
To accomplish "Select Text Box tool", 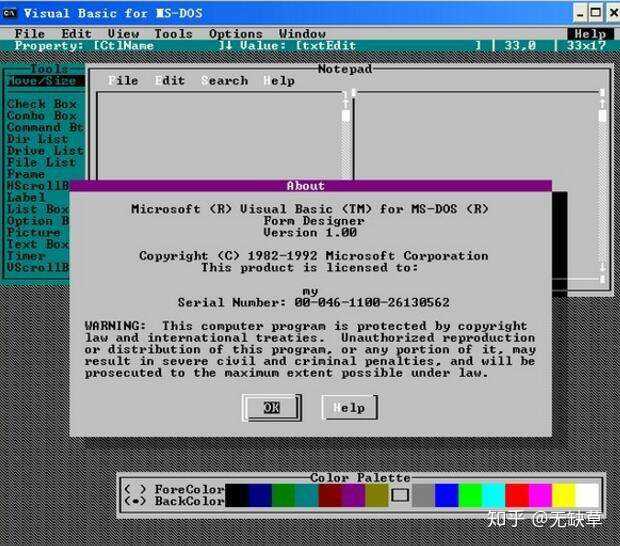I will pos(38,244).
